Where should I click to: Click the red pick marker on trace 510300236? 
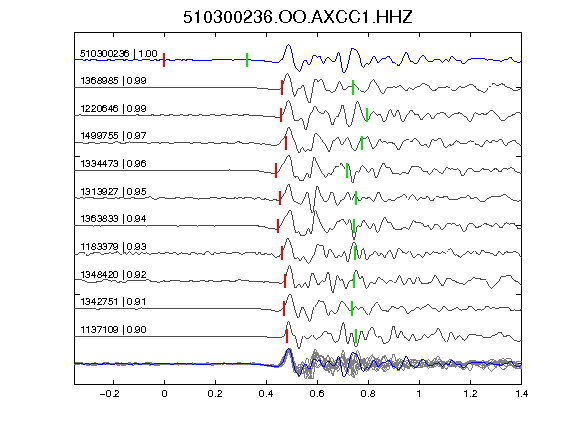click(164, 60)
